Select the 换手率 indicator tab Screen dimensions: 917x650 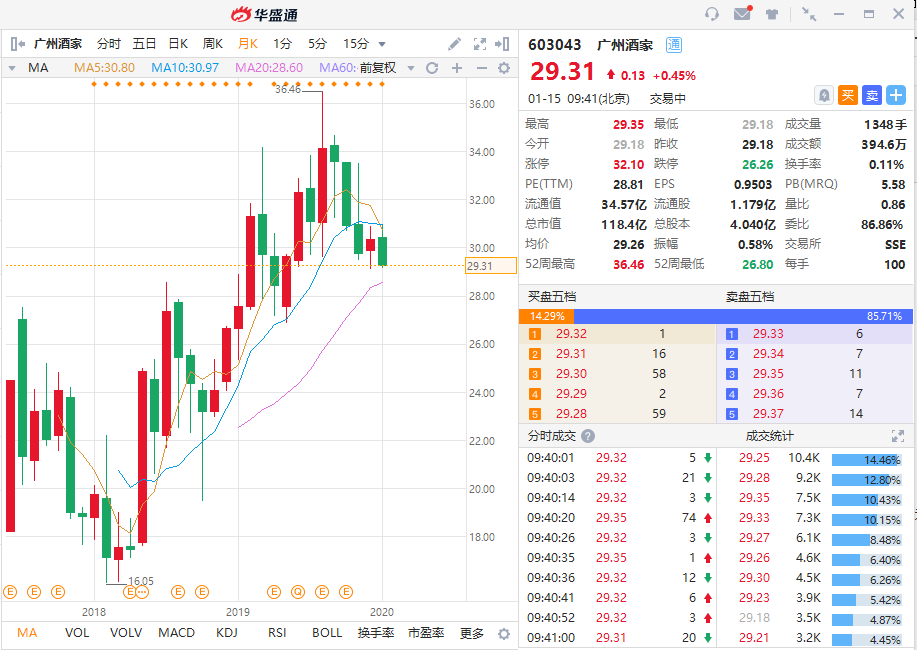tap(376, 633)
